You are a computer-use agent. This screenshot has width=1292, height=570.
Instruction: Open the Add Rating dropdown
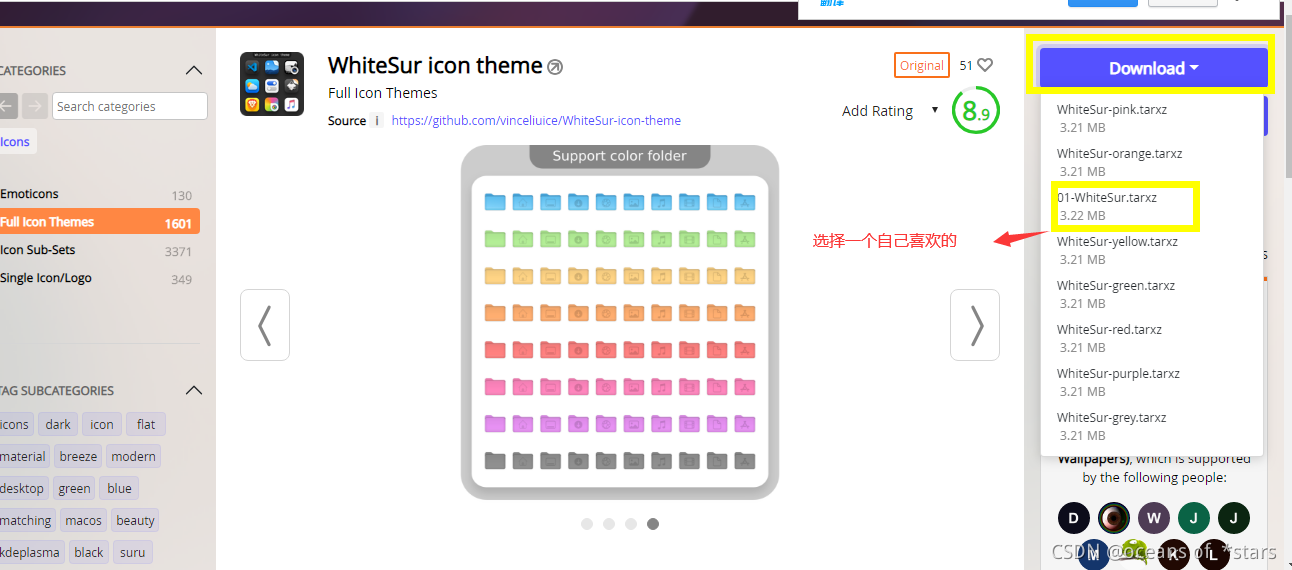(x=890, y=111)
